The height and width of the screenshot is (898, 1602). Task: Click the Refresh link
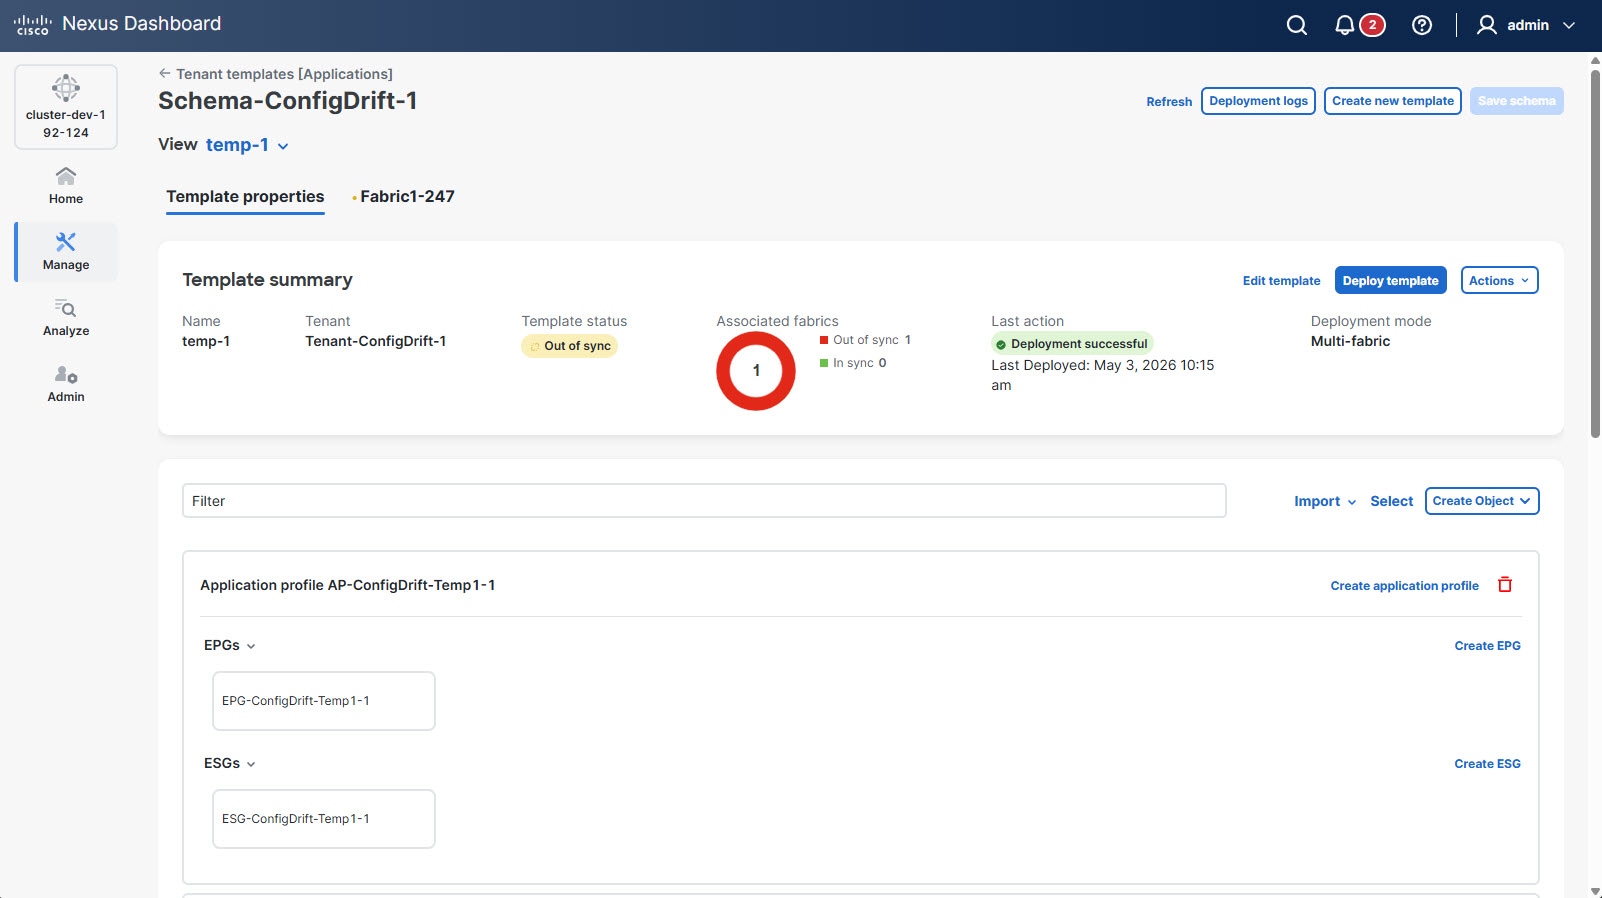[1169, 102]
